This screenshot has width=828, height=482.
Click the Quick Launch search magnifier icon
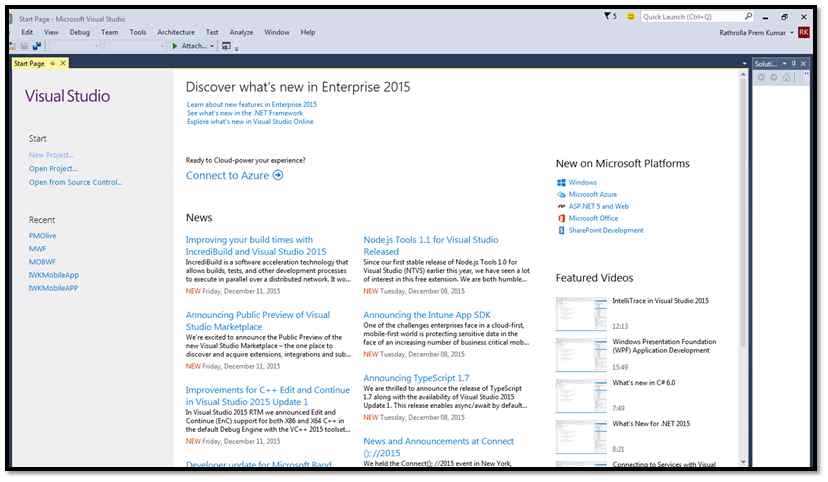tap(749, 17)
